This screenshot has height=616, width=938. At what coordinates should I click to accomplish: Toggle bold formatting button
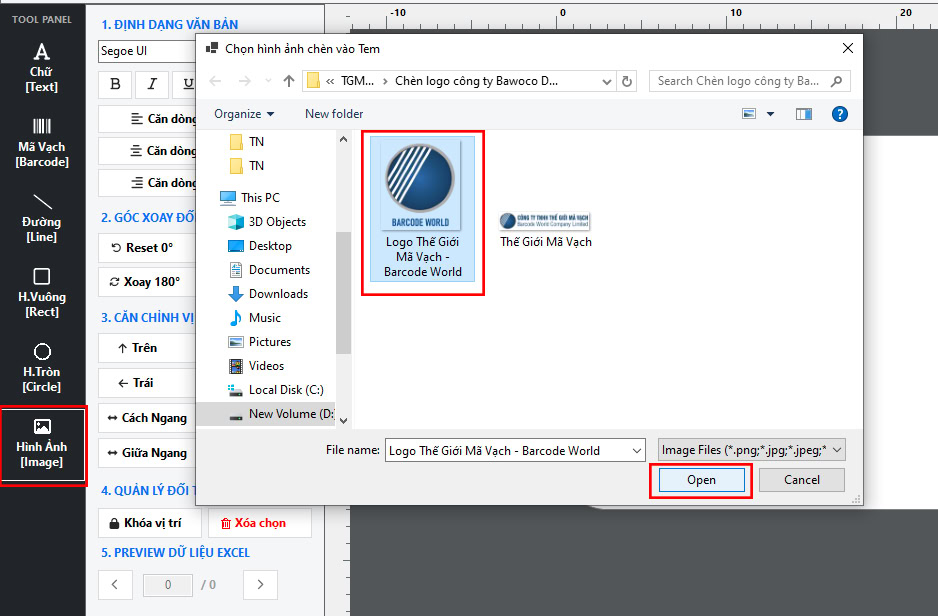point(115,84)
